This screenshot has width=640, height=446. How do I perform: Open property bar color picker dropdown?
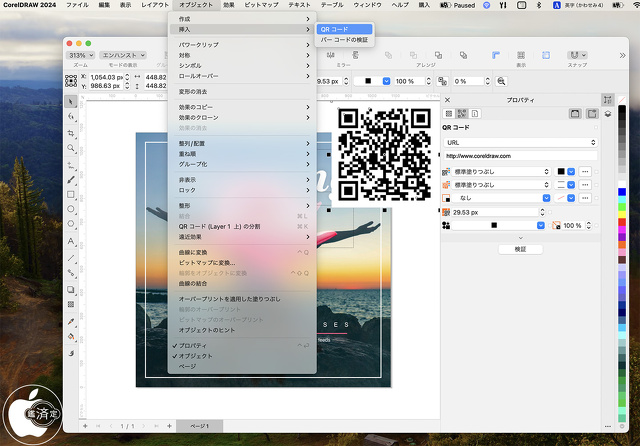(x=386, y=81)
